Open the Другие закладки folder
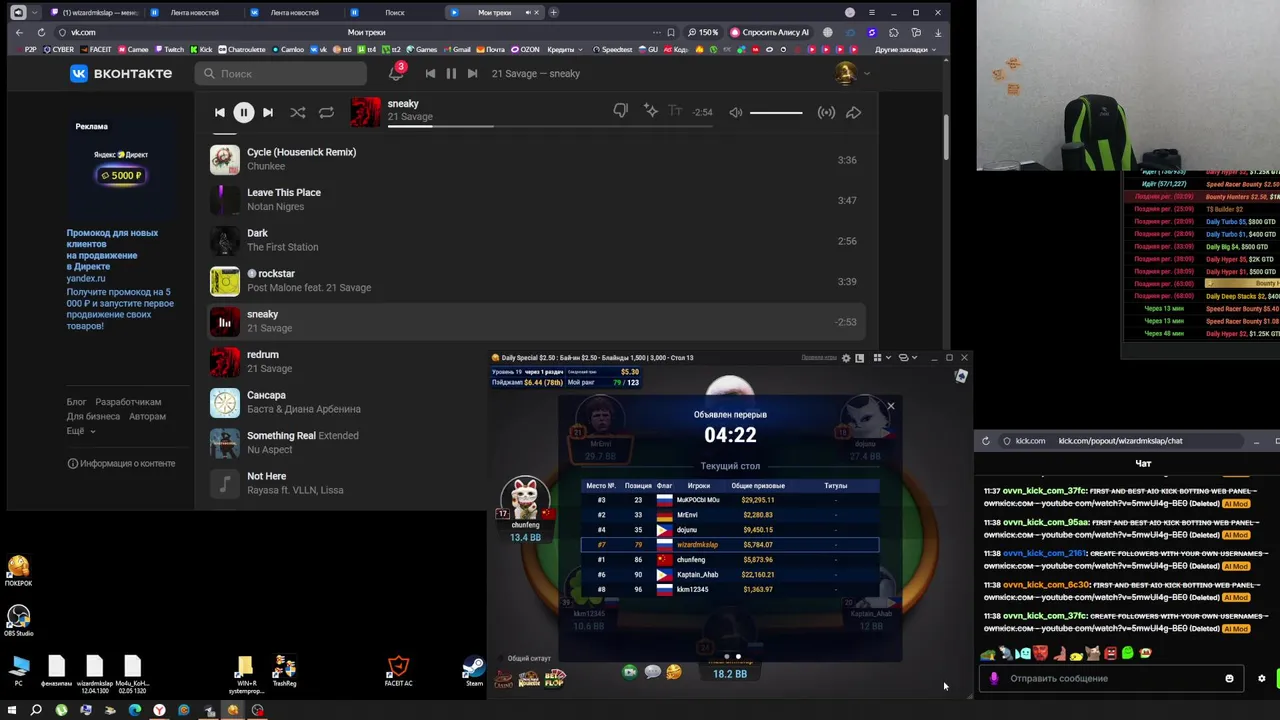 (x=906, y=49)
